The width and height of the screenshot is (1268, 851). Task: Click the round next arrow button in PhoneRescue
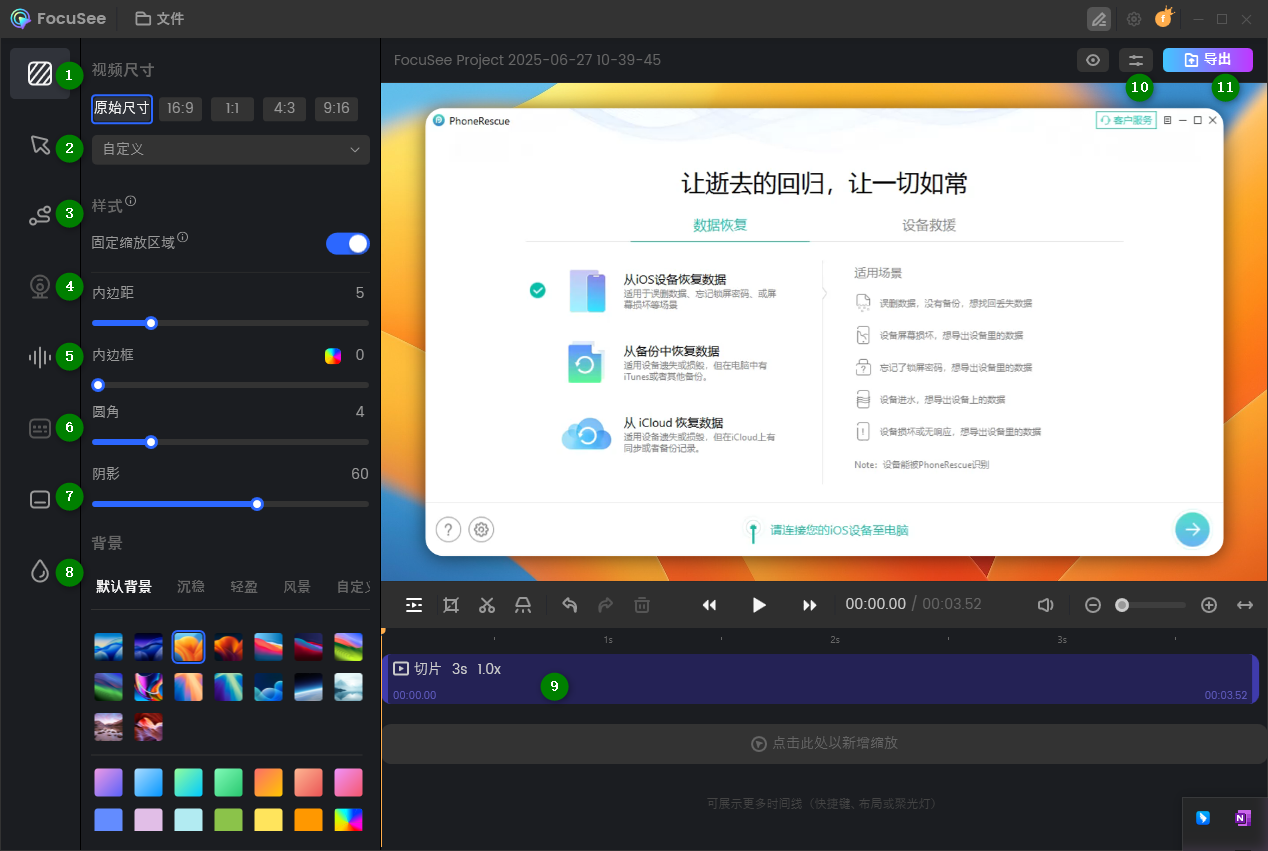tap(1192, 529)
